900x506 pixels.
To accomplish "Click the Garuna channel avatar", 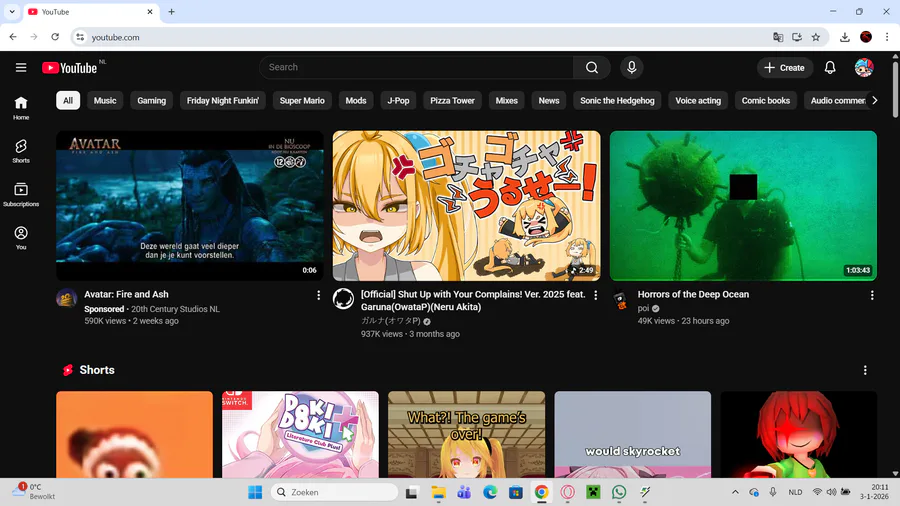I will [343, 298].
